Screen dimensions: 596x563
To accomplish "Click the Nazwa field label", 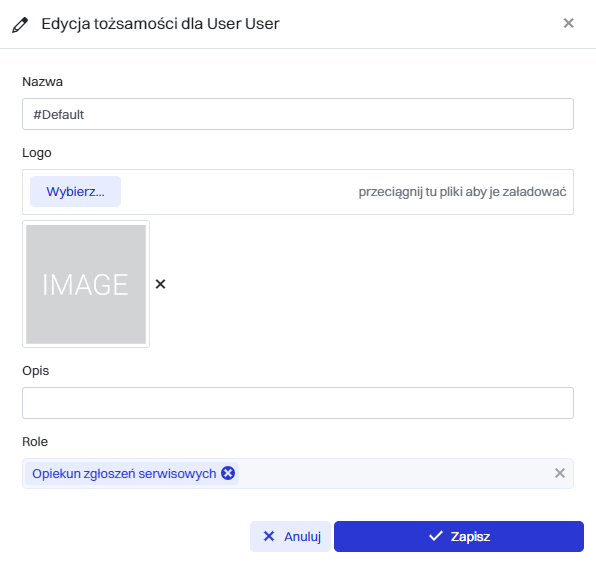I will point(43,82).
